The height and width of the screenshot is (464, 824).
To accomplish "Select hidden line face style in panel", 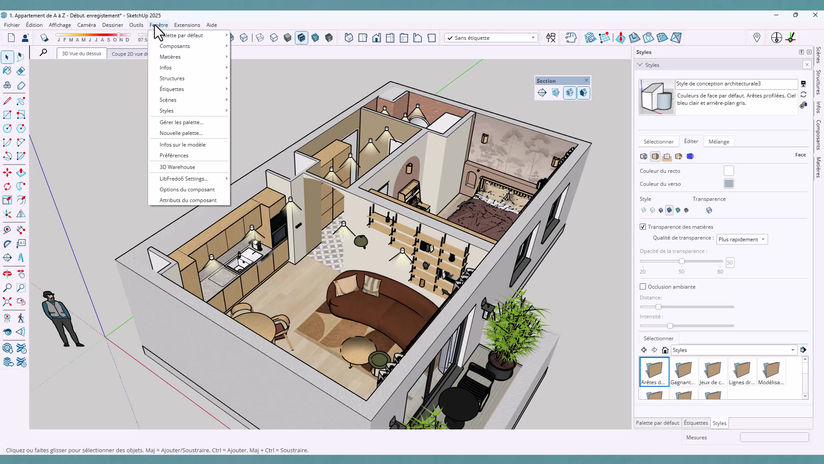I will [x=652, y=210].
